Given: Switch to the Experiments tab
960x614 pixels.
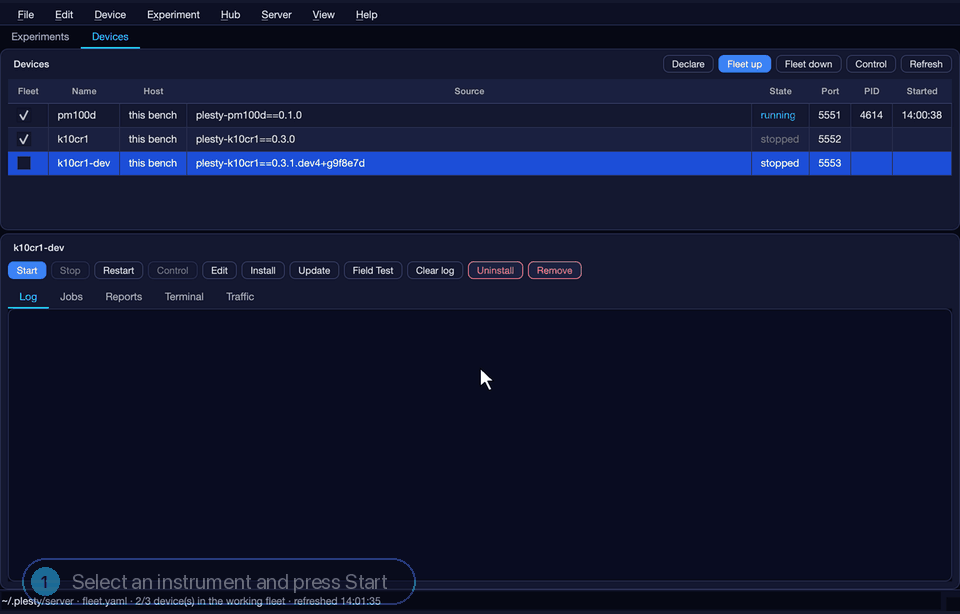Looking at the screenshot, I should [40, 37].
